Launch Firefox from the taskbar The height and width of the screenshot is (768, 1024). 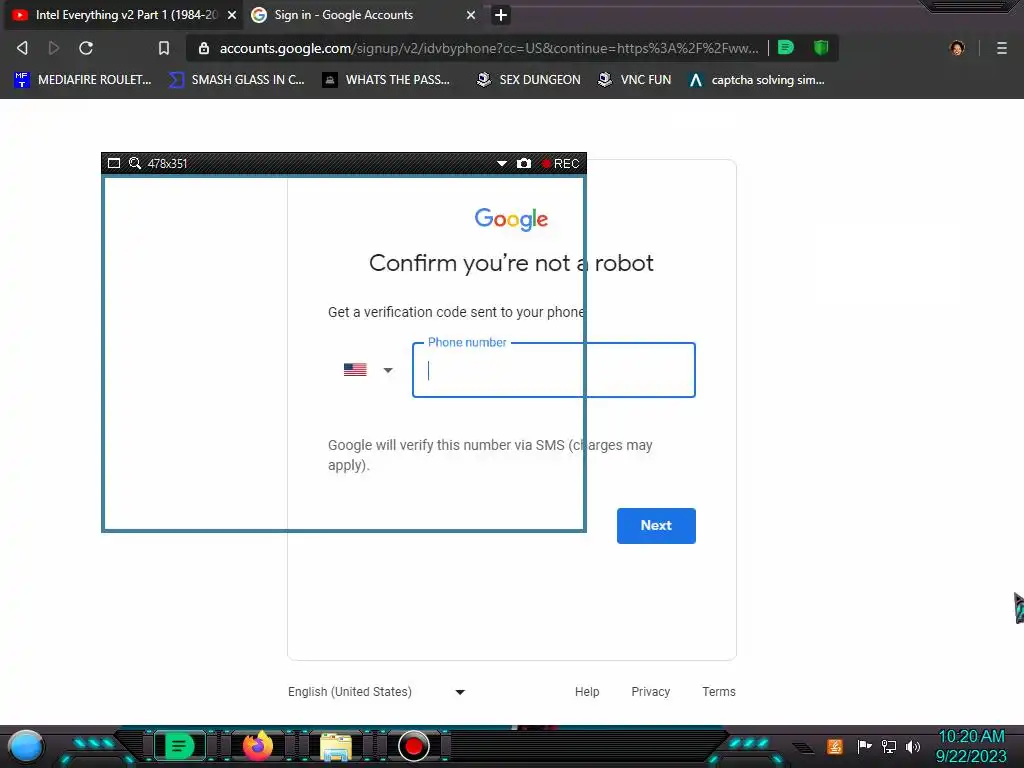tap(257, 746)
